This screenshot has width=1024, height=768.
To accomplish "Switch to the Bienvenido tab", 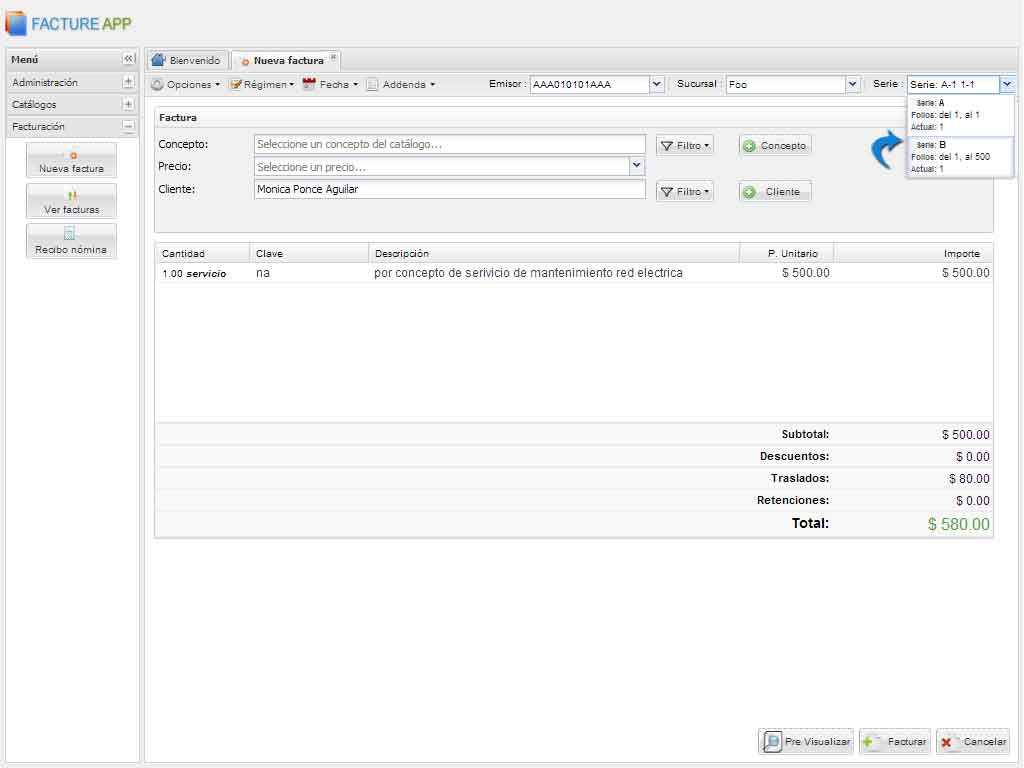I will click(187, 61).
